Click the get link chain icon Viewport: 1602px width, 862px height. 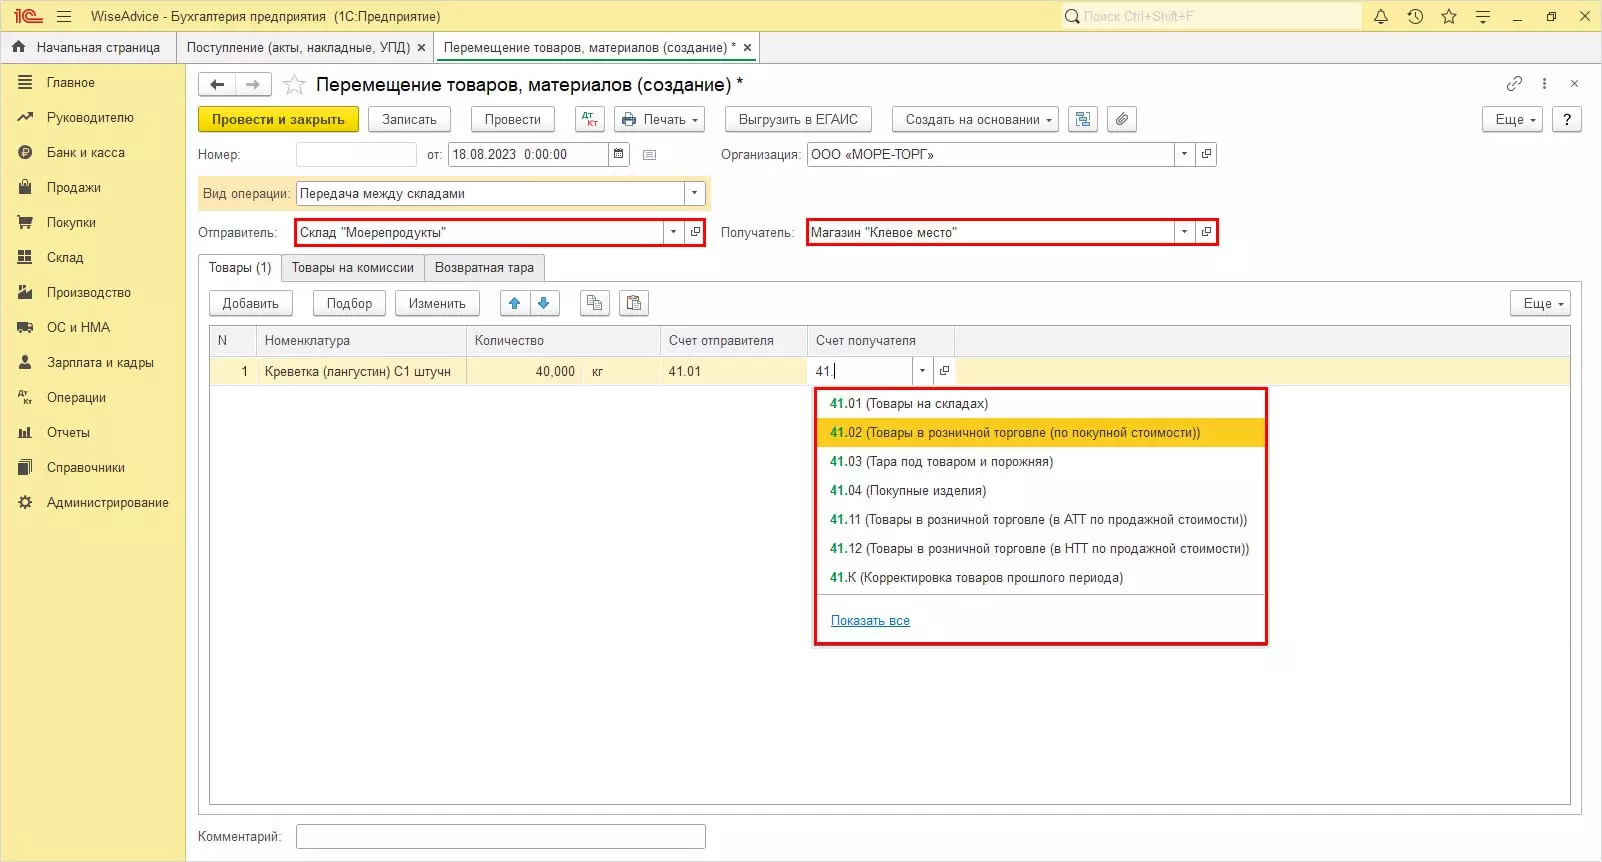pos(1514,84)
